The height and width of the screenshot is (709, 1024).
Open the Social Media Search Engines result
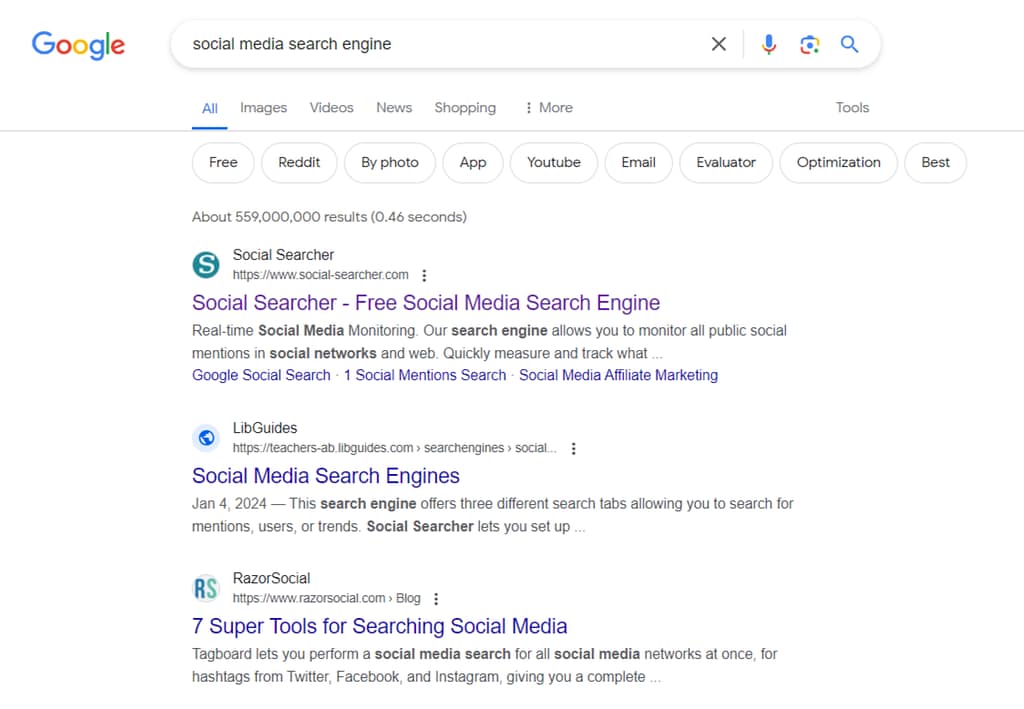tap(326, 476)
